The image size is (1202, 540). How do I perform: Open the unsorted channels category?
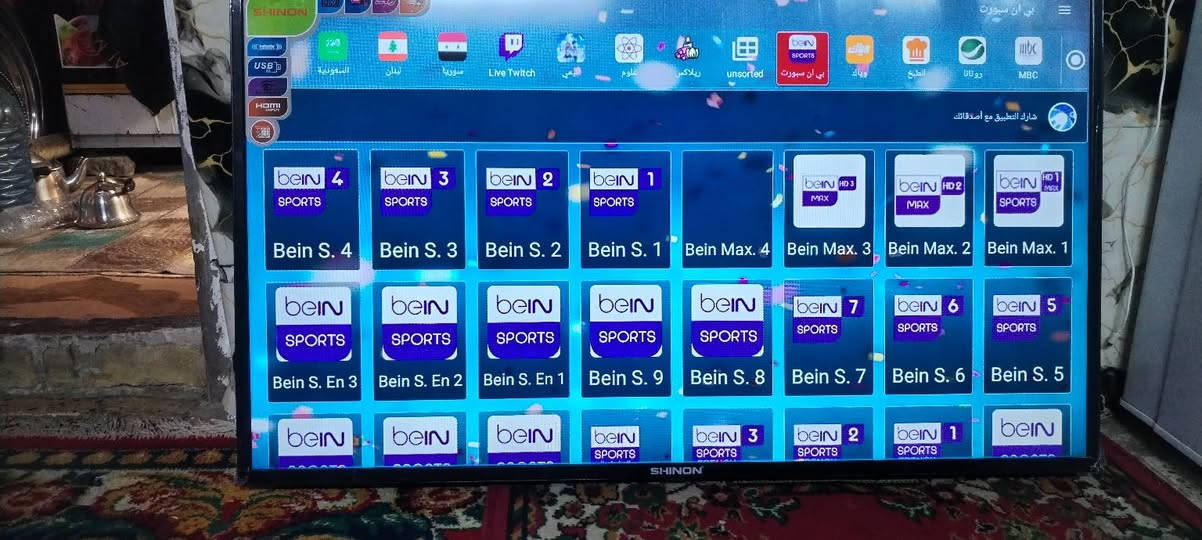[x=745, y=56]
